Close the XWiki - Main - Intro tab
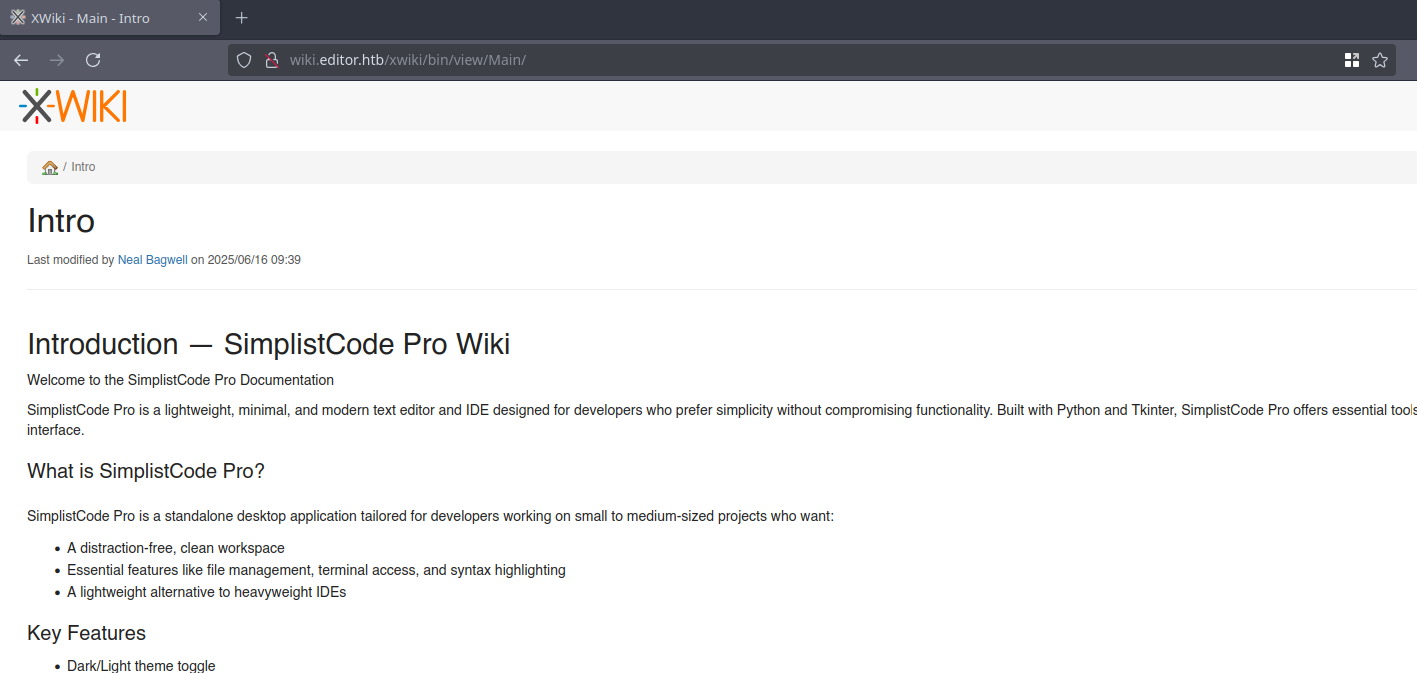The image size is (1417, 673). pyautogui.click(x=203, y=18)
